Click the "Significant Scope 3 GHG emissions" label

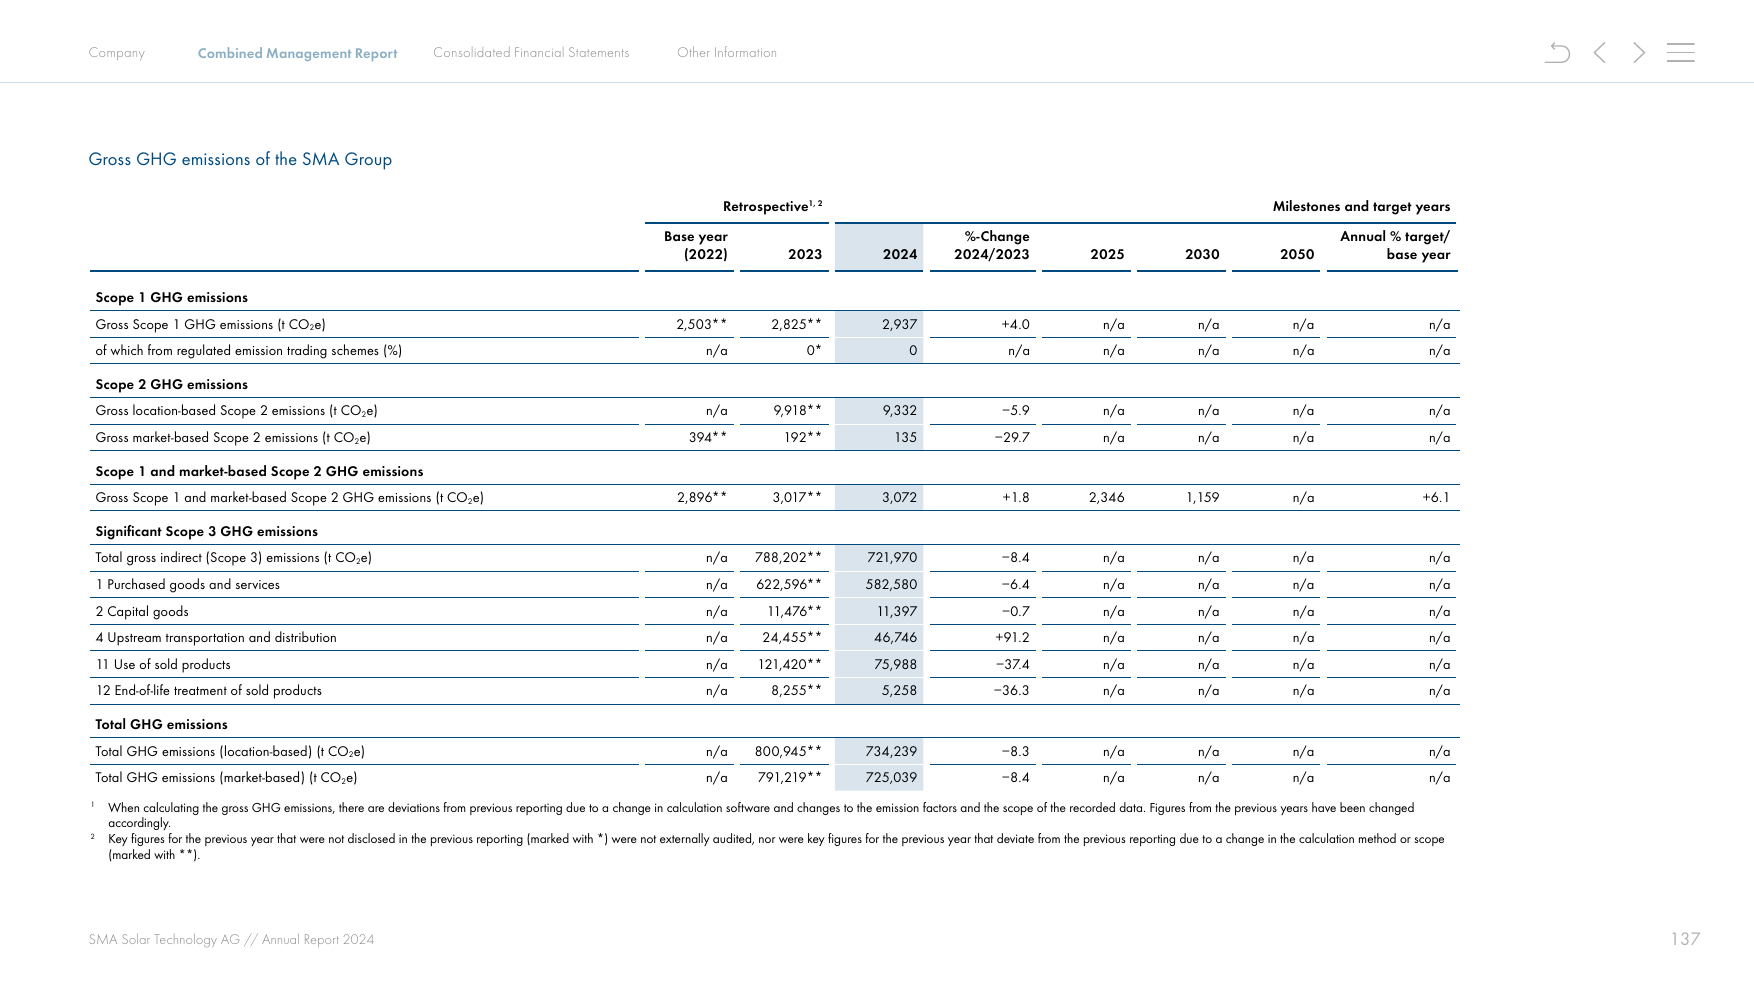point(206,532)
